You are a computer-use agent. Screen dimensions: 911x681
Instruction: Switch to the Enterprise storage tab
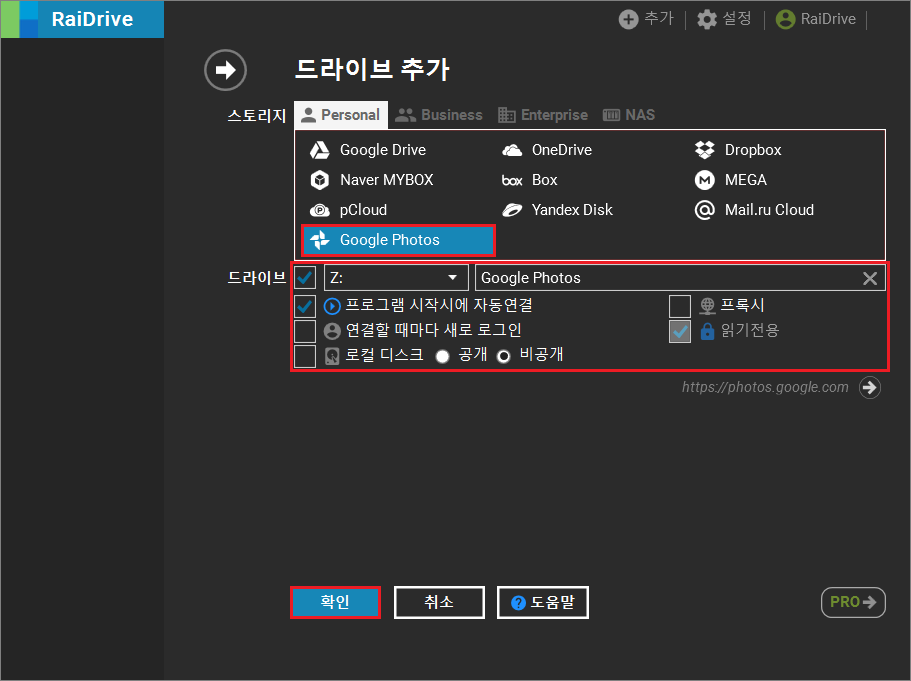[x=543, y=115]
